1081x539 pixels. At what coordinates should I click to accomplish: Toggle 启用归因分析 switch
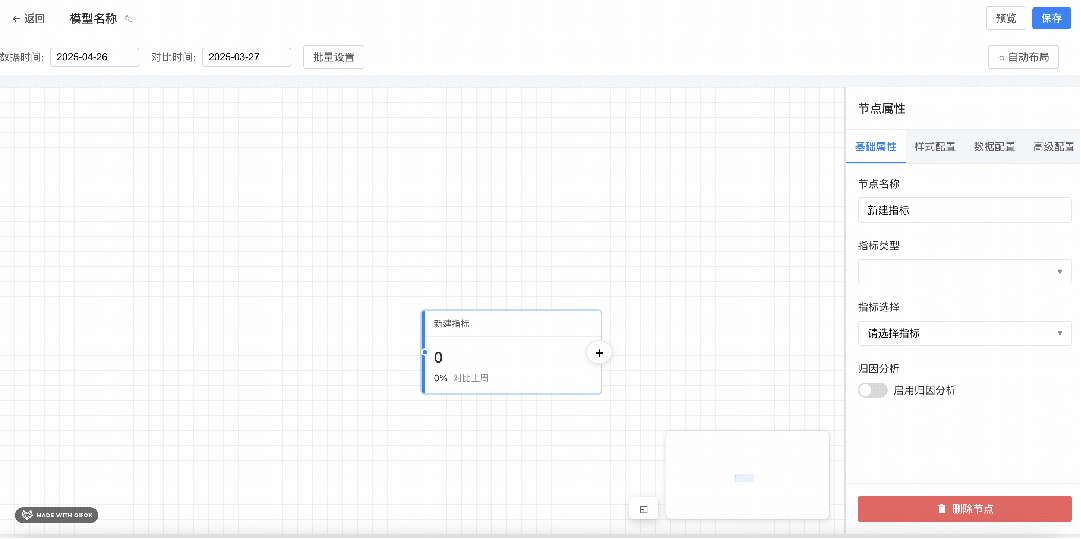(x=872, y=390)
